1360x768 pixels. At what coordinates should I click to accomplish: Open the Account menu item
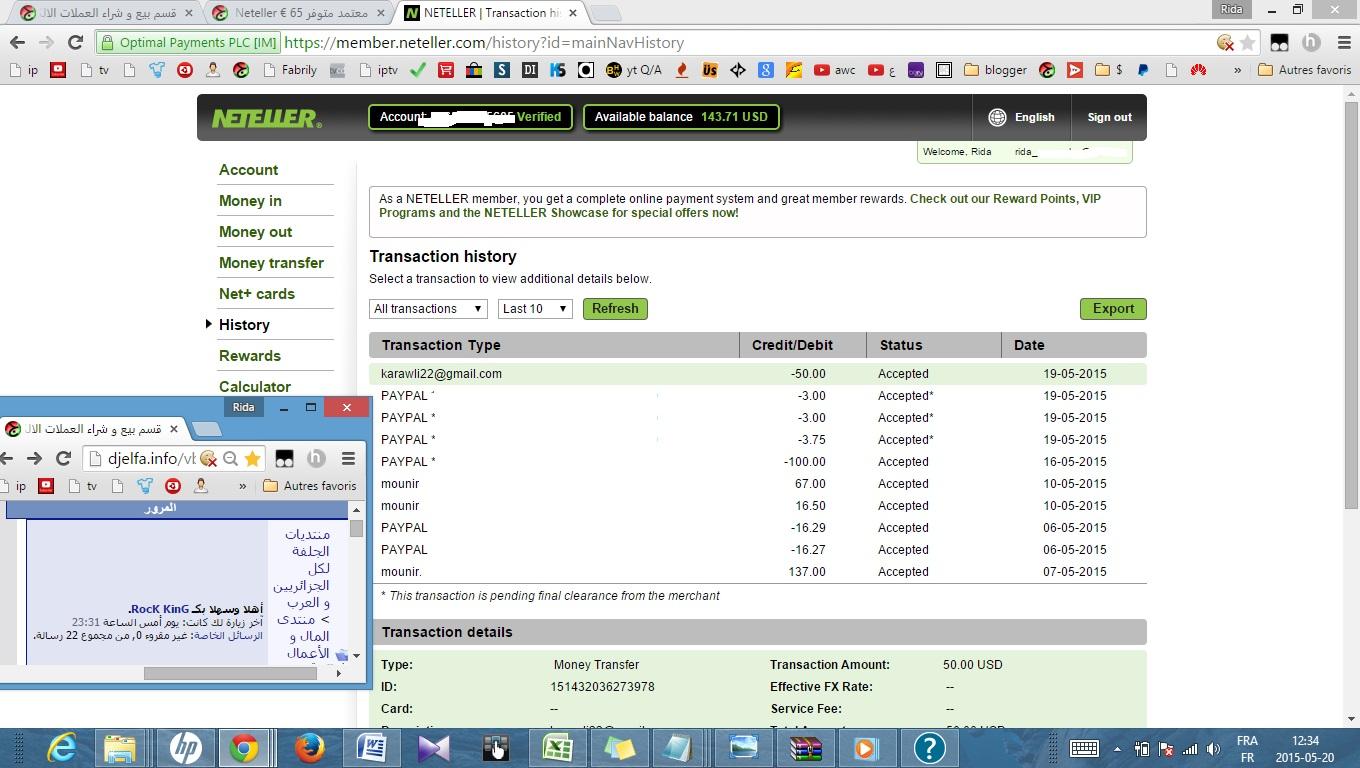coord(249,170)
